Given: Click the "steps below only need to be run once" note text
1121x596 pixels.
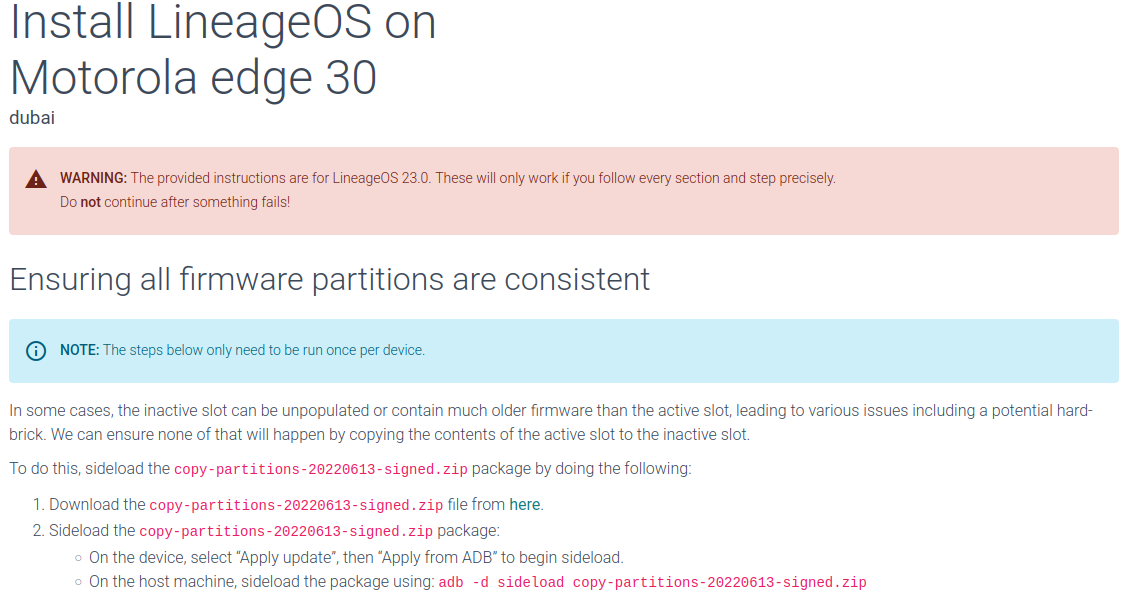Looking at the screenshot, I should (264, 351).
